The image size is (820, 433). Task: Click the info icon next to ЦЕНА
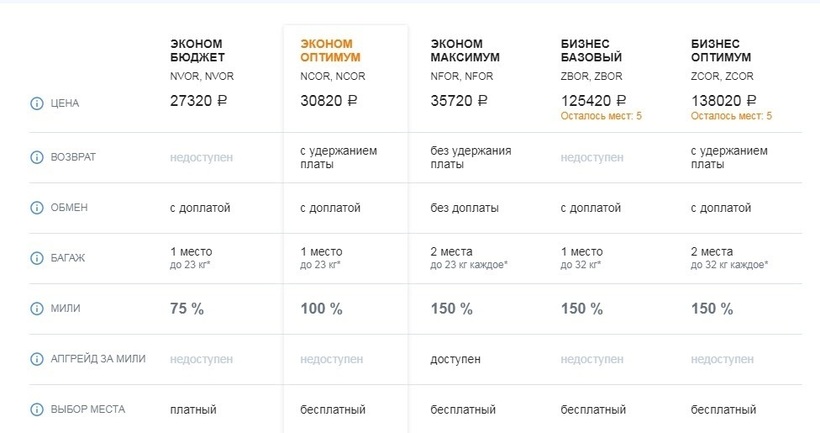(37, 103)
